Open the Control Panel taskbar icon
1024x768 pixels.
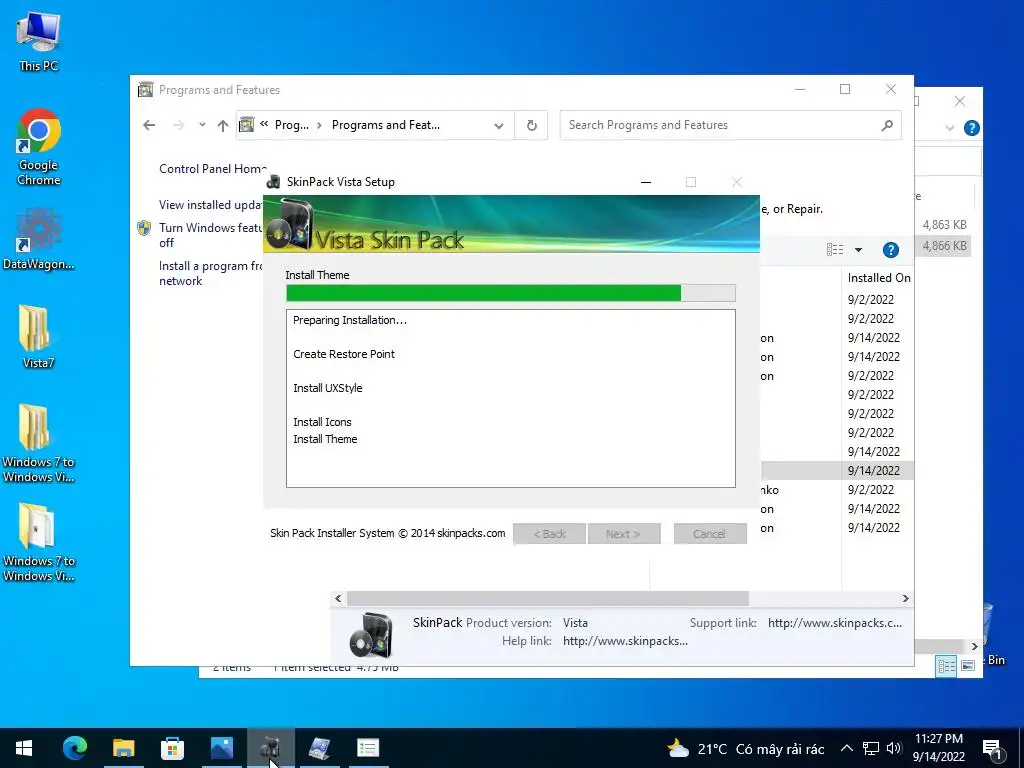[x=319, y=748]
